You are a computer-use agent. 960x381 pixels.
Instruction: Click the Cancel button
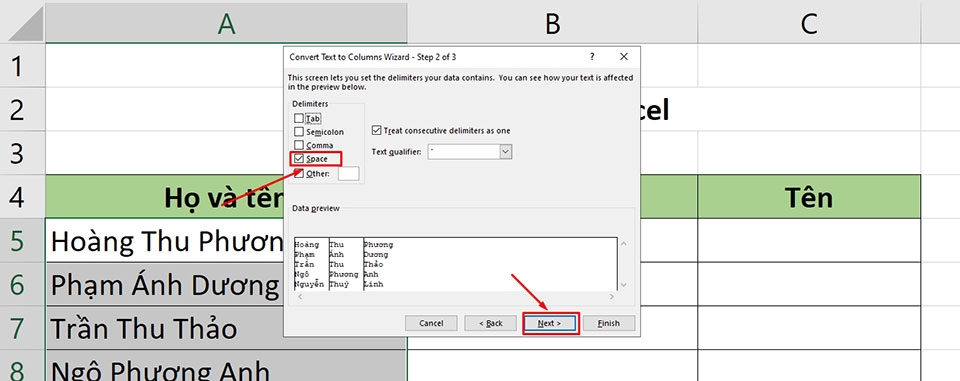(431, 323)
